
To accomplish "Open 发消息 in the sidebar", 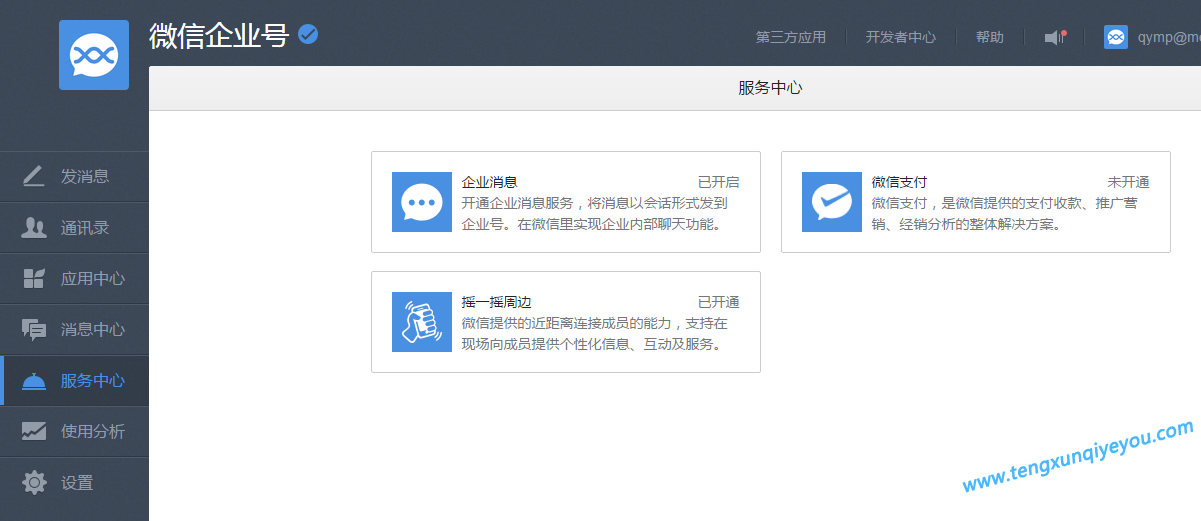I will tap(74, 177).
